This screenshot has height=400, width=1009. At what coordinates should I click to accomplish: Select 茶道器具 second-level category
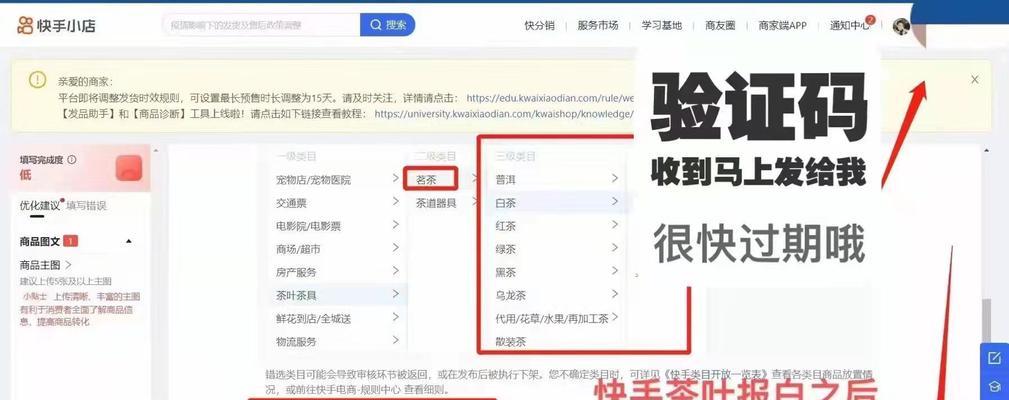(436, 203)
